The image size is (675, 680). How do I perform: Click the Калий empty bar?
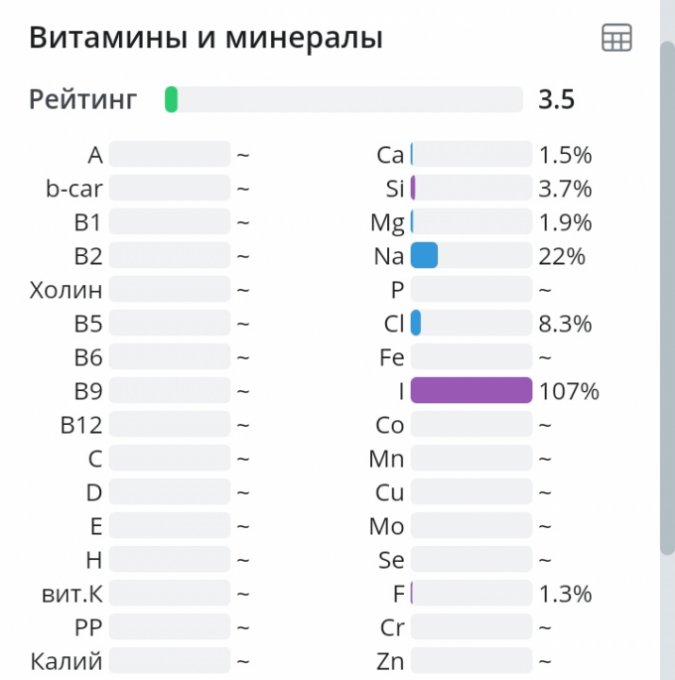[x=169, y=661]
